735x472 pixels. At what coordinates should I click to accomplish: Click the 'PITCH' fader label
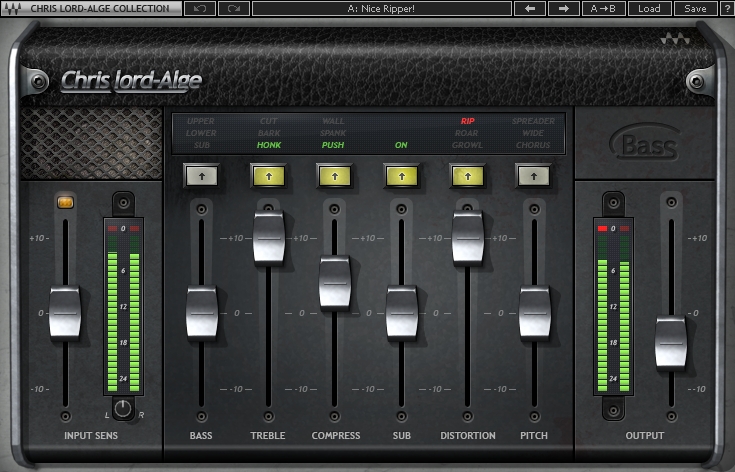(534, 435)
